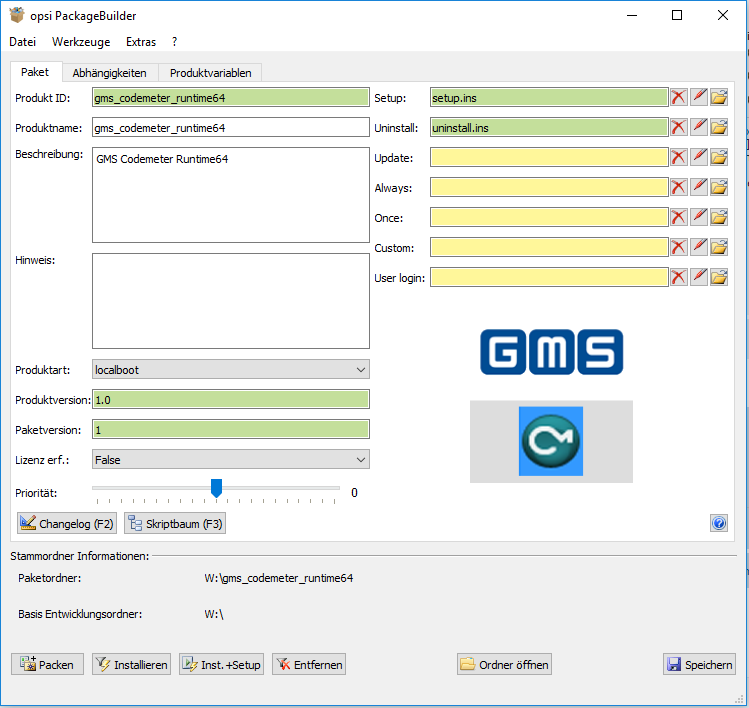749x708 pixels.
Task: Edit the Once script with pencil icon
Action: [699, 218]
